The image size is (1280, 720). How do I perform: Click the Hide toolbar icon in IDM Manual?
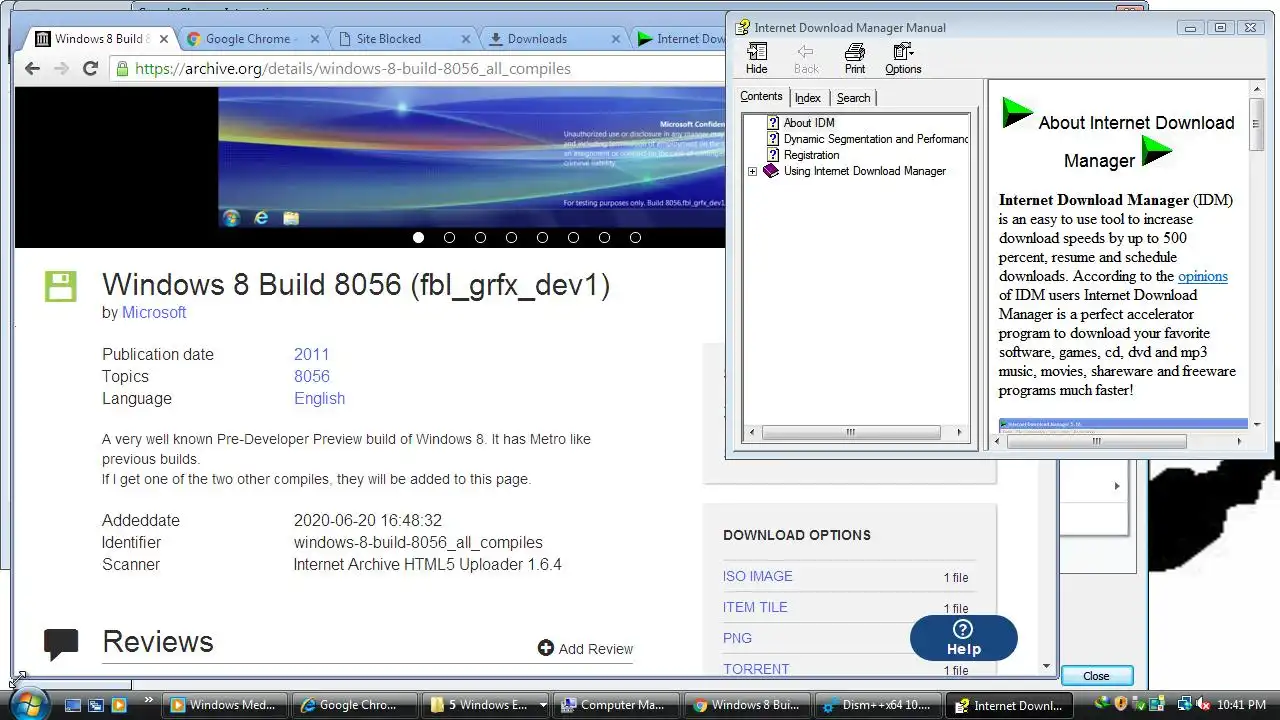pos(757,59)
